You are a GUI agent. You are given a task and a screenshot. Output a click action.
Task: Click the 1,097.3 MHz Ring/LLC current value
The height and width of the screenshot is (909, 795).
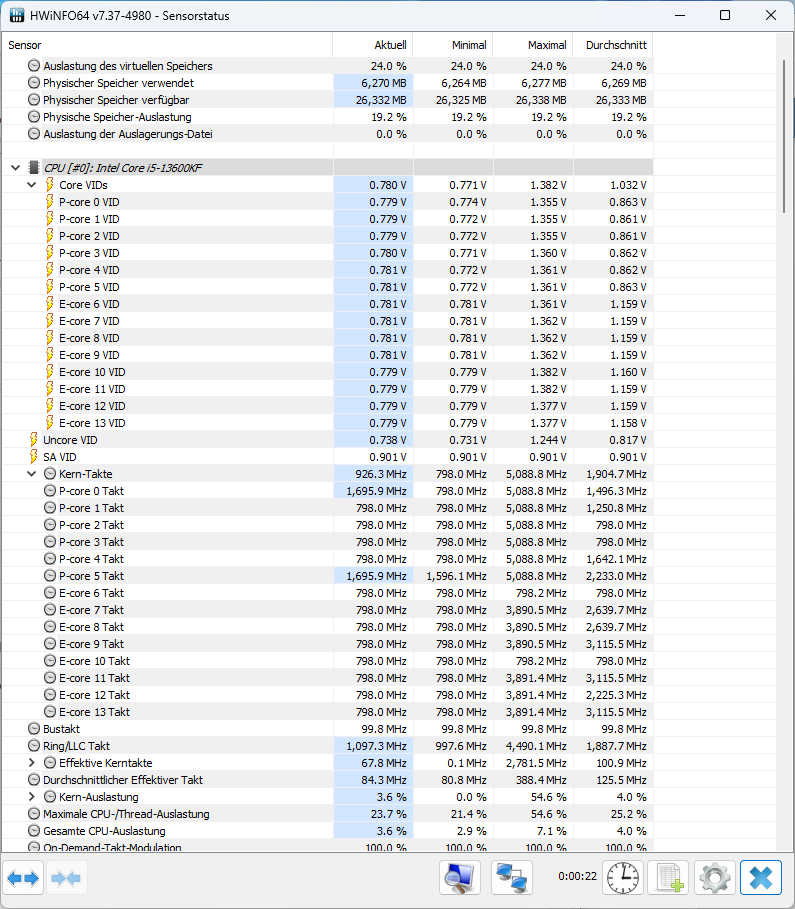[376, 746]
